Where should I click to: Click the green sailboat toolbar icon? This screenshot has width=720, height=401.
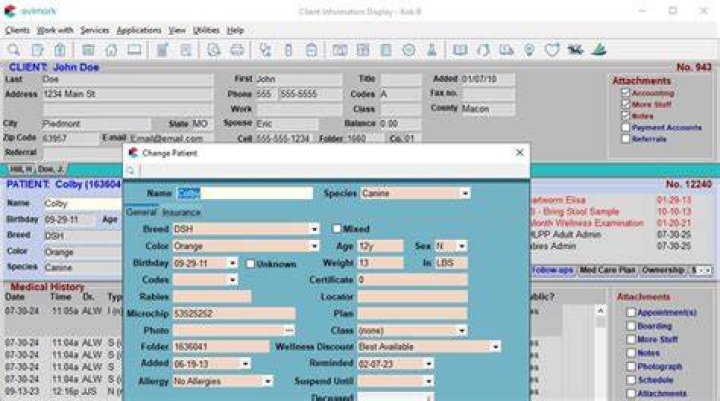coord(599,50)
